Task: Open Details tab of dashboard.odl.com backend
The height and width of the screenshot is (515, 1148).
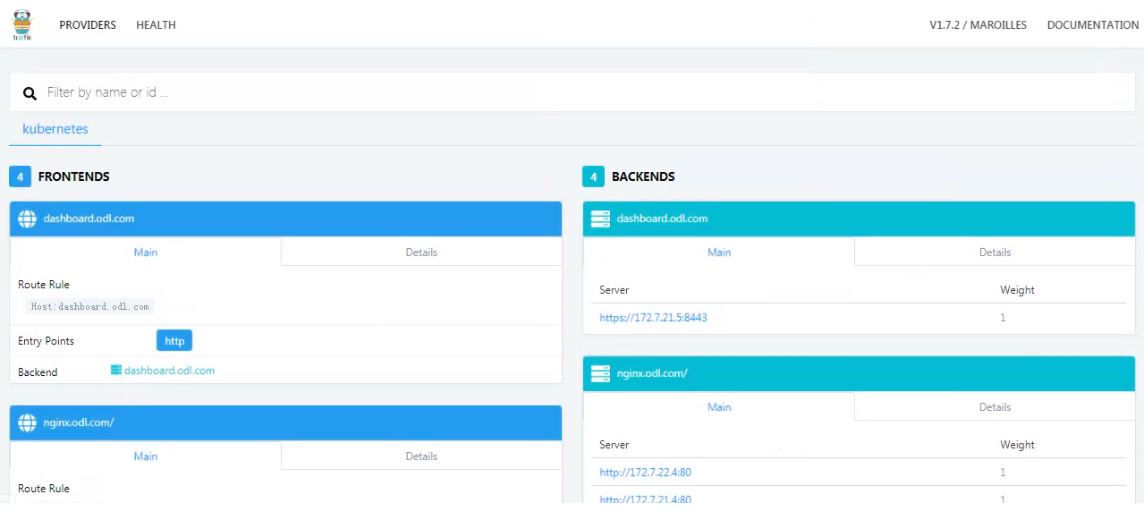Action: click(995, 252)
